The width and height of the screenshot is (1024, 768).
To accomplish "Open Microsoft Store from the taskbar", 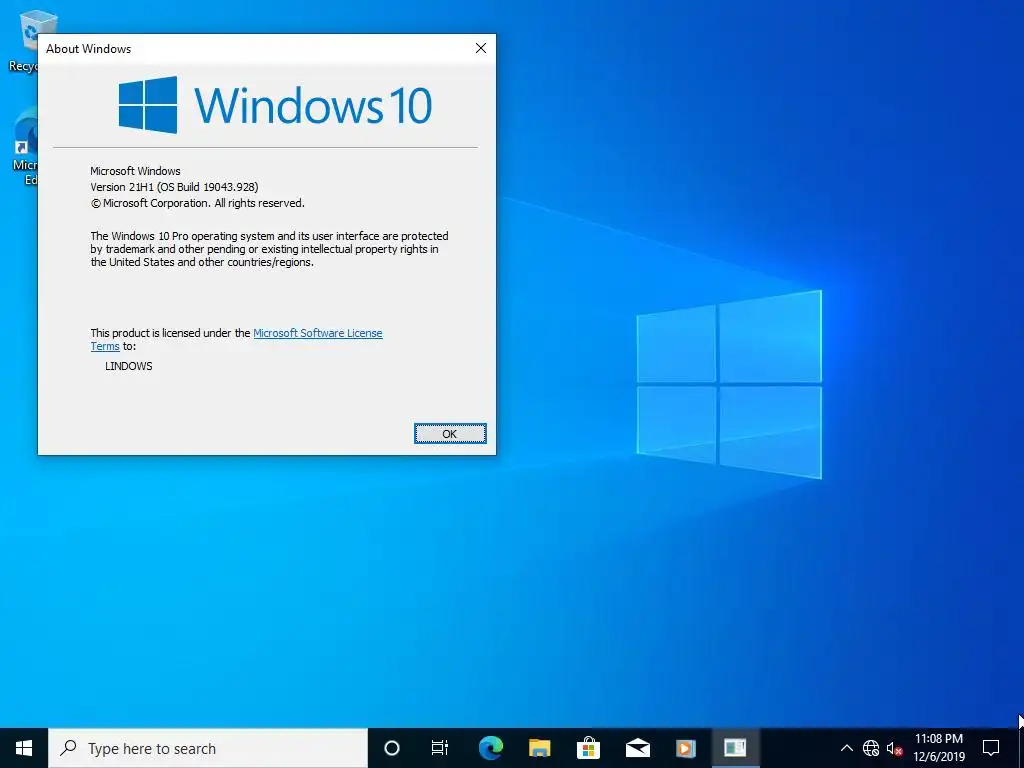I will 588,748.
